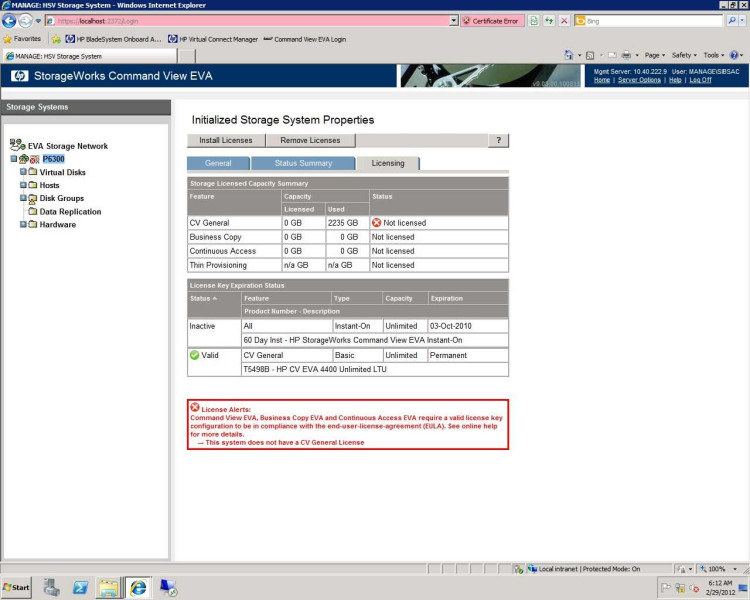
Task: Sort by the Status column header
Action: click(x=203, y=298)
